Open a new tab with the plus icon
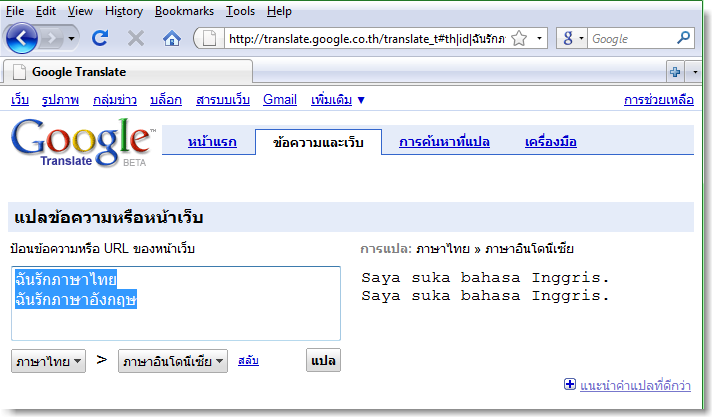Screen dimensions: 712x417 [675, 72]
